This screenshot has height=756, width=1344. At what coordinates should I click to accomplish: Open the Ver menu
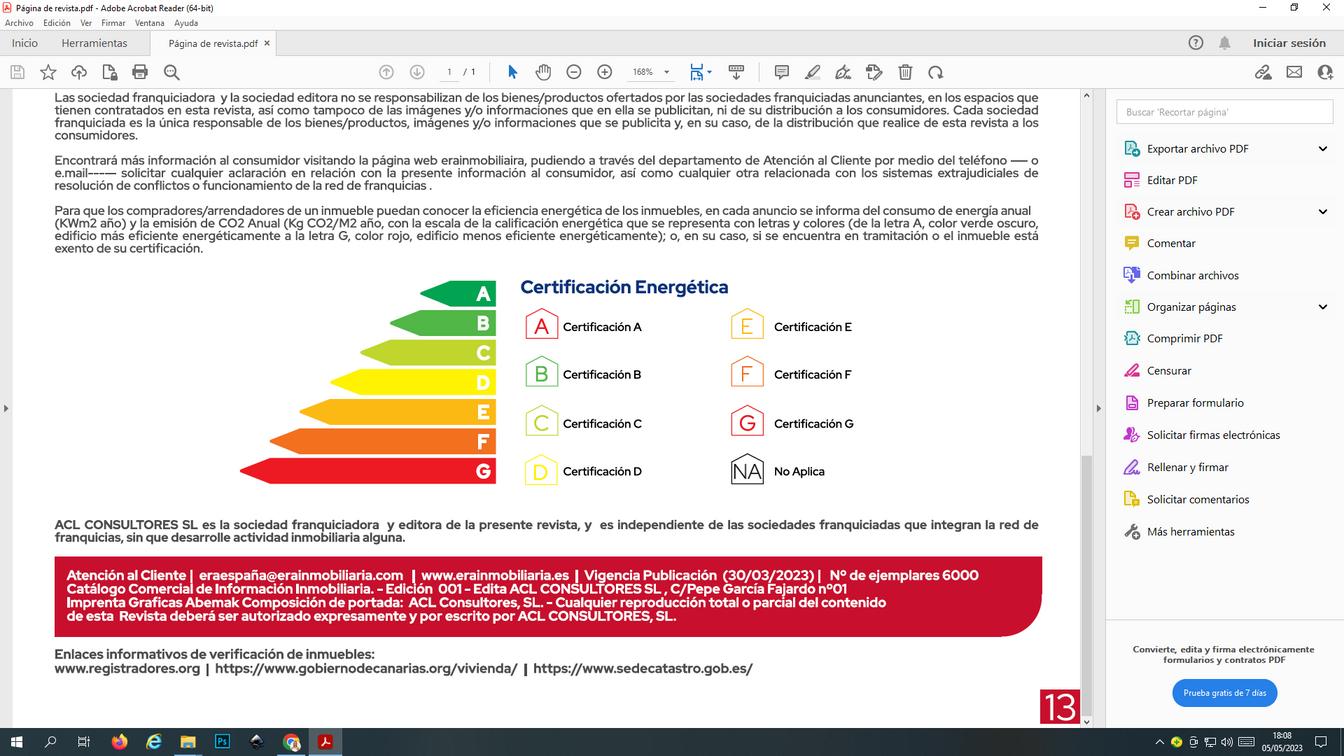(x=86, y=23)
